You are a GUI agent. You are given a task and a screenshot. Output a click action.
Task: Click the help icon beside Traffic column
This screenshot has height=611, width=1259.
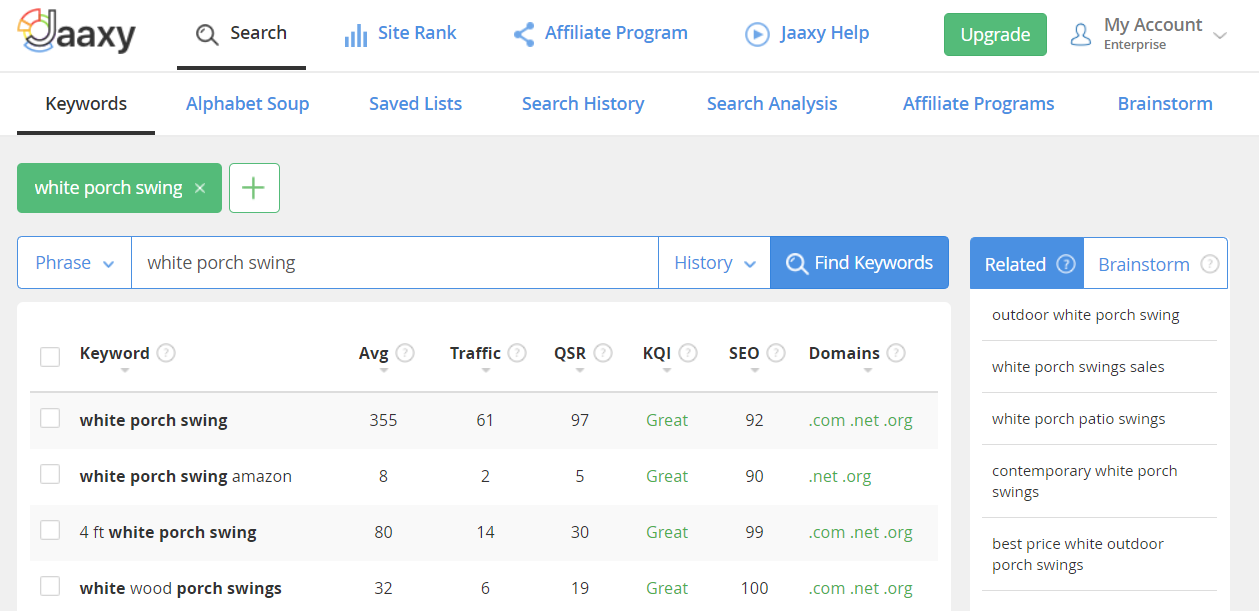(x=517, y=353)
